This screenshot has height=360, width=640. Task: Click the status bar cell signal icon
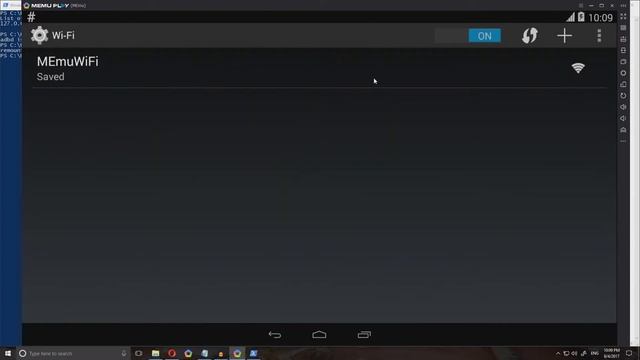click(x=570, y=17)
